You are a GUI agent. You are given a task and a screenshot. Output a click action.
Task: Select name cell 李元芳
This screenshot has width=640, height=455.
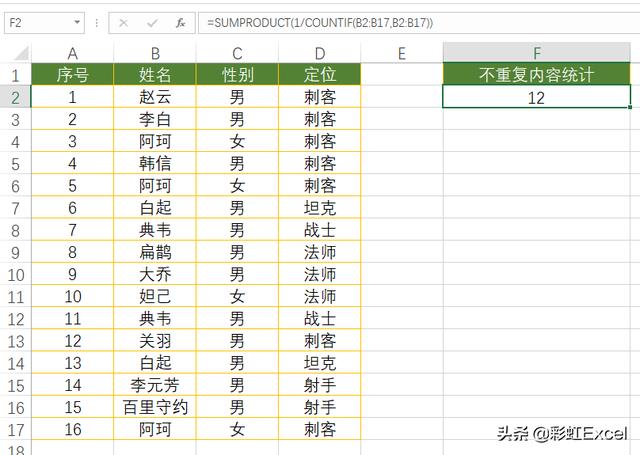[x=155, y=385]
